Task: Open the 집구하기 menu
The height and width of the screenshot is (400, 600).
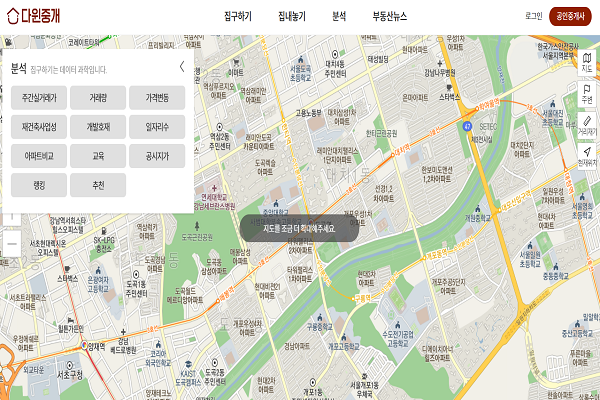Action: click(238, 16)
